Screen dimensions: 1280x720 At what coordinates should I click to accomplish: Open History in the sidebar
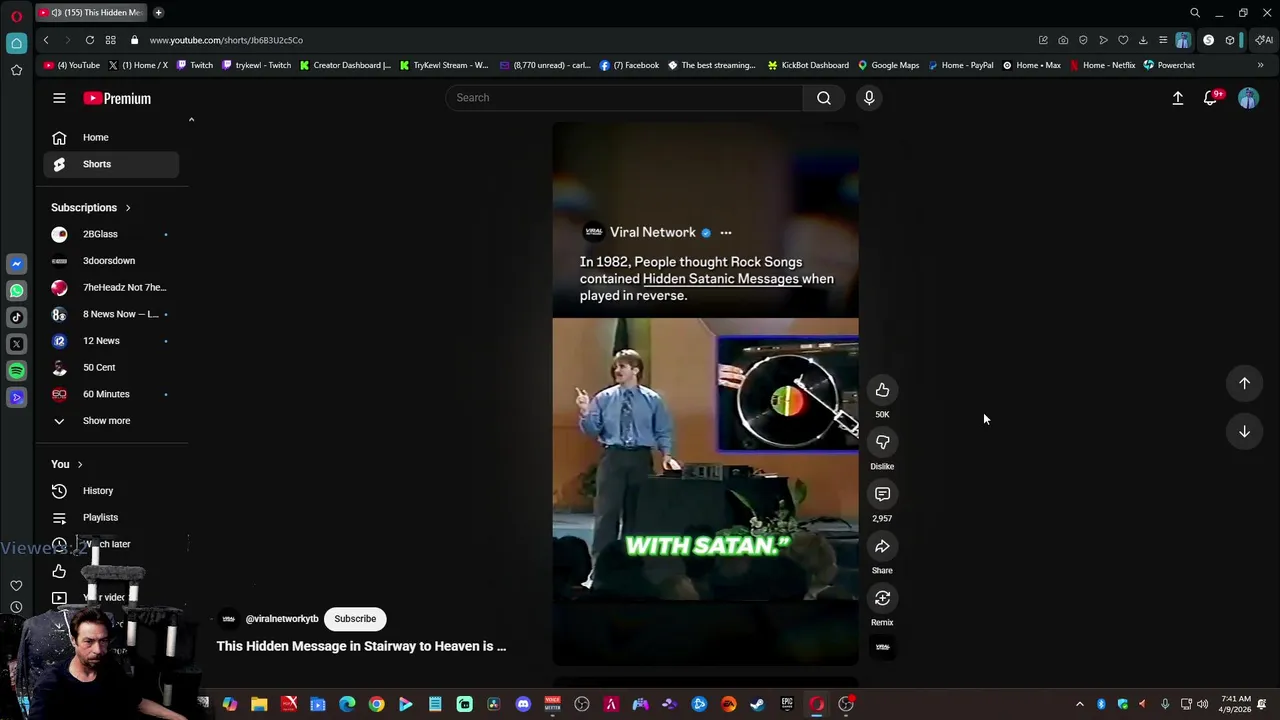click(x=111, y=491)
